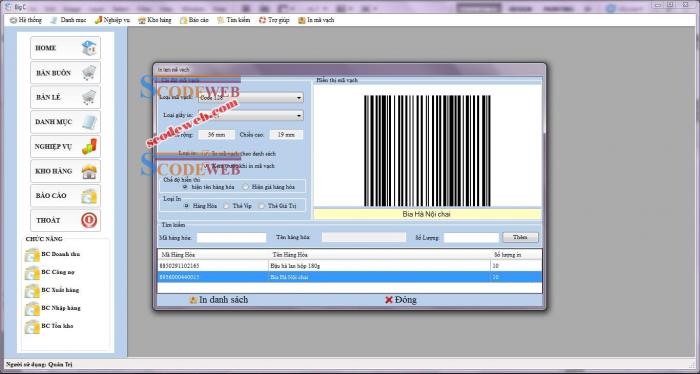The width and height of the screenshot is (700, 374).
Task: Select the Hàng Hóa print type radio
Action: pos(187,206)
